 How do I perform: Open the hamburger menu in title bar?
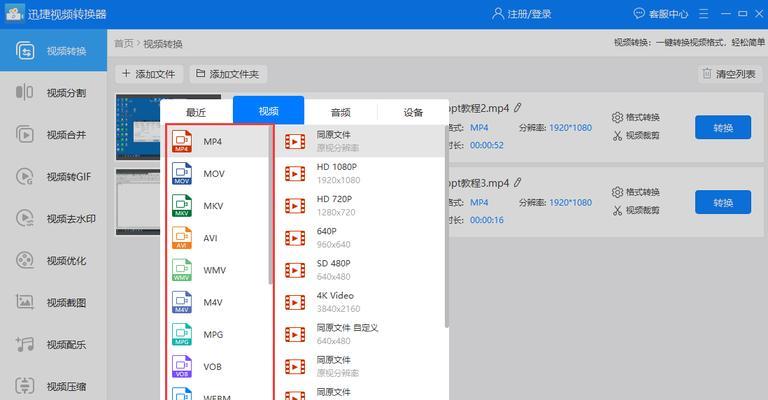tap(704, 14)
